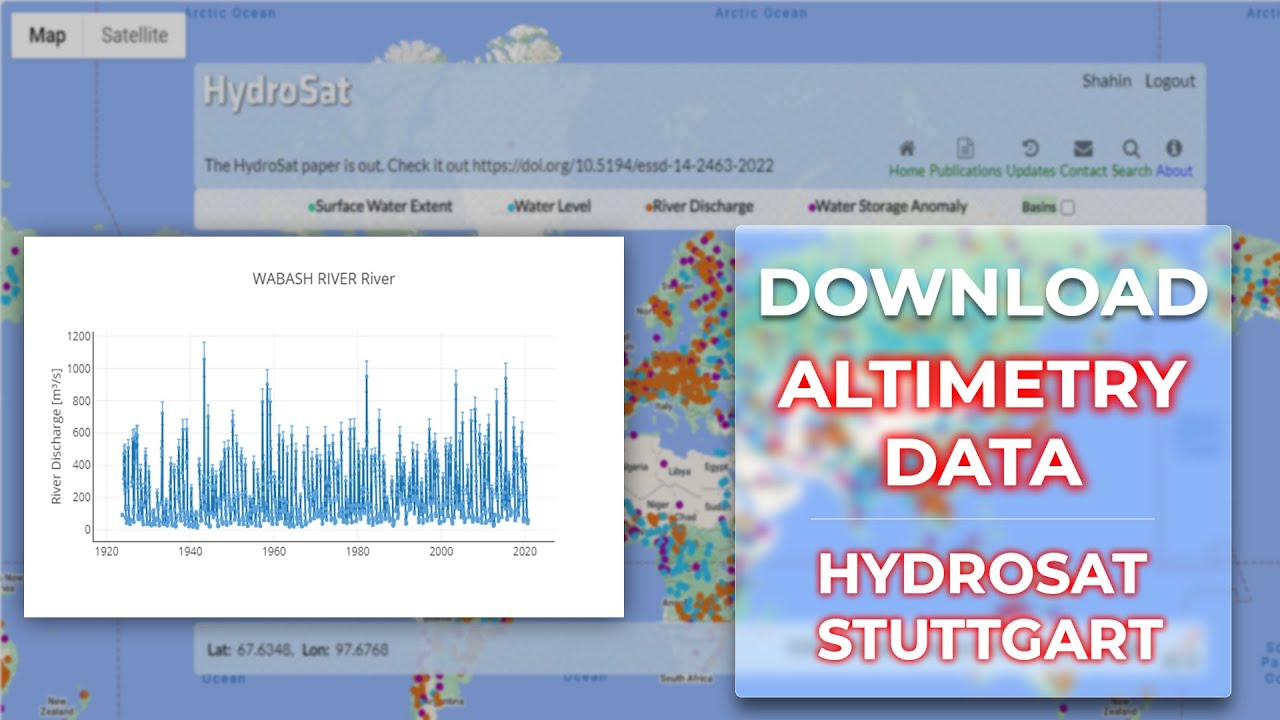The image size is (1280, 720).
Task: Select Water Storage Anomaly layer
Action: [x=888, y=207]
